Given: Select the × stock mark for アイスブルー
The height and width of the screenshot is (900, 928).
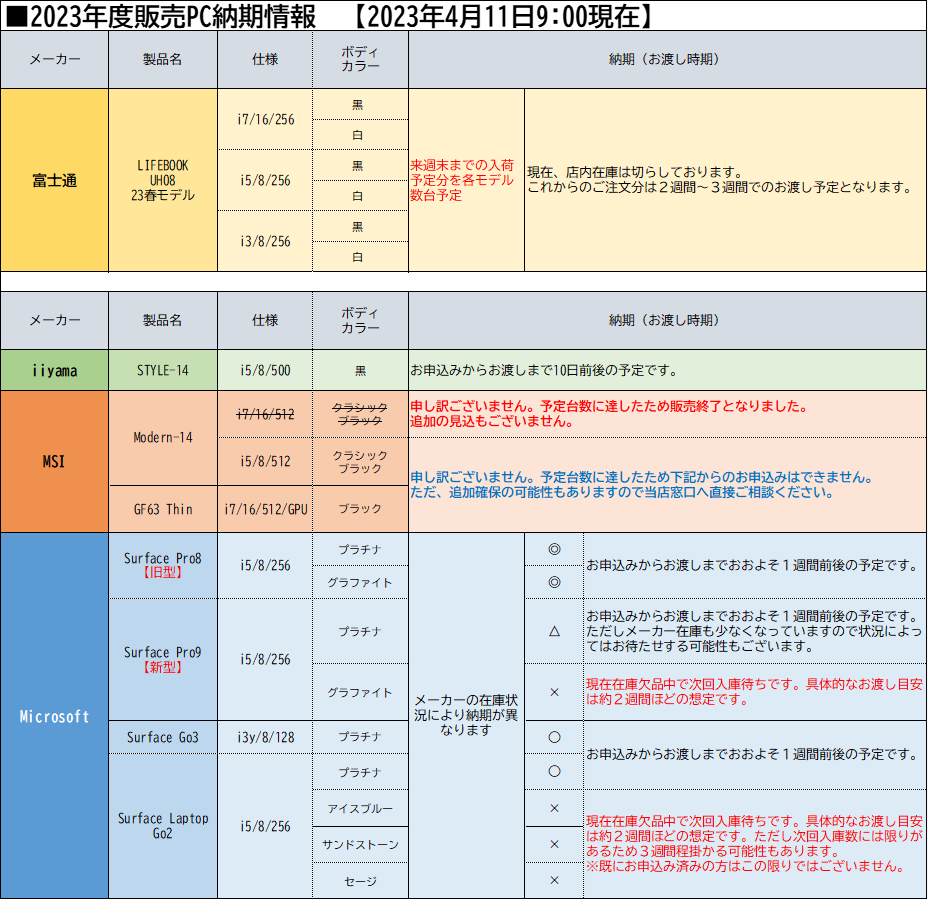Looking at the screenshot, I should click(555, 808).
